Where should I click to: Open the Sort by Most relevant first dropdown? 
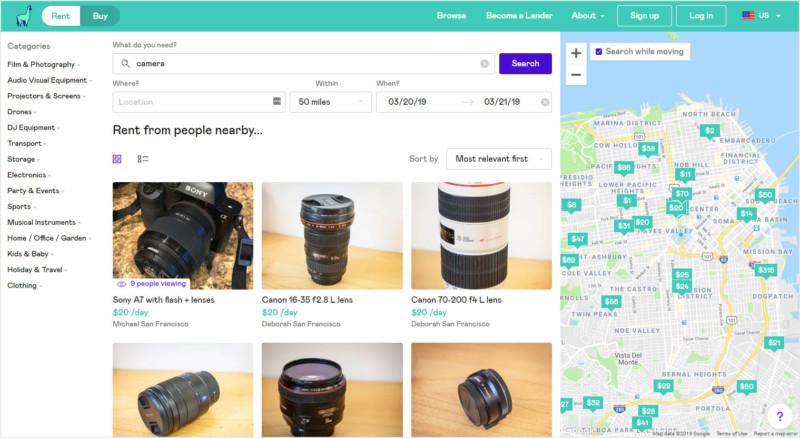pyautogui.click(x=499, y=159)
